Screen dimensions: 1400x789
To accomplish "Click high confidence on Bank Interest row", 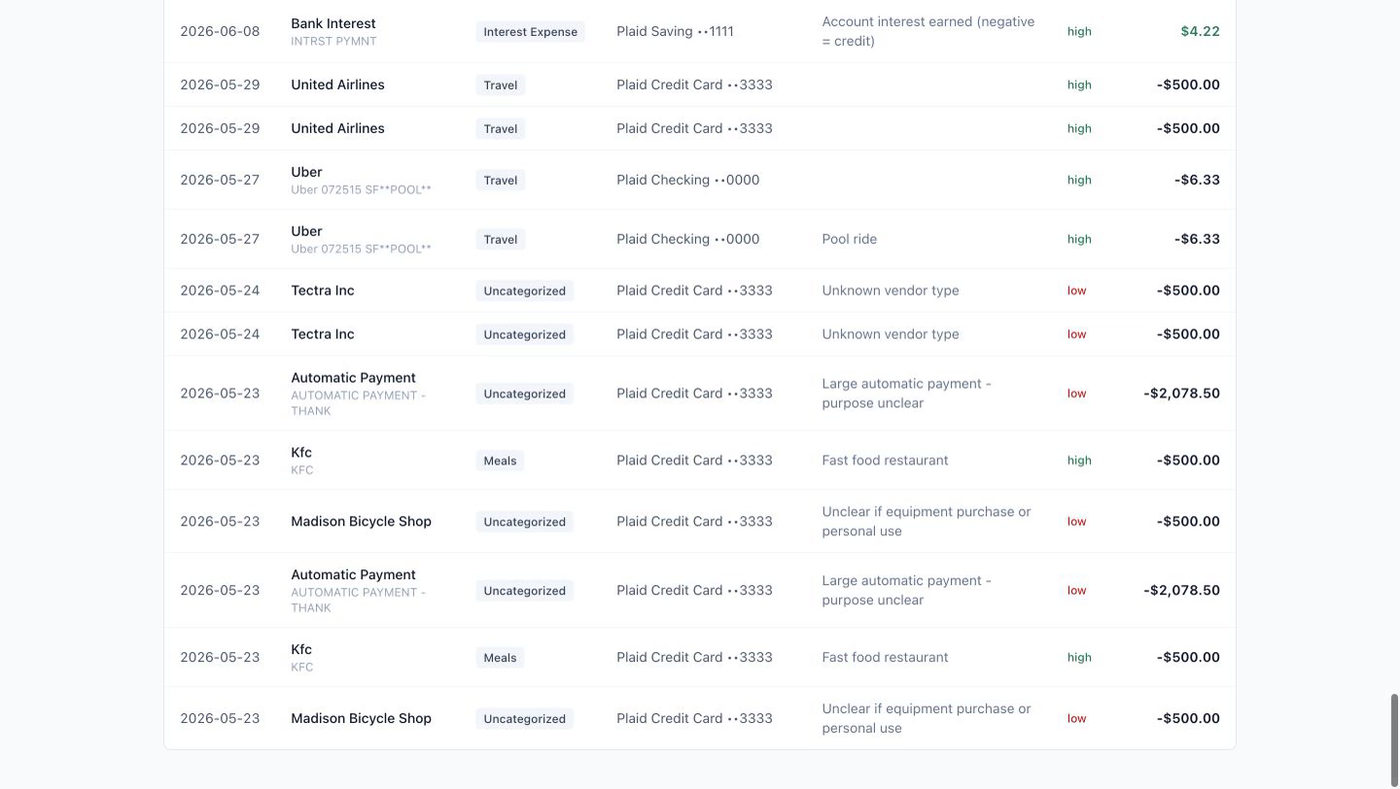I will (x=1079, y=31).
